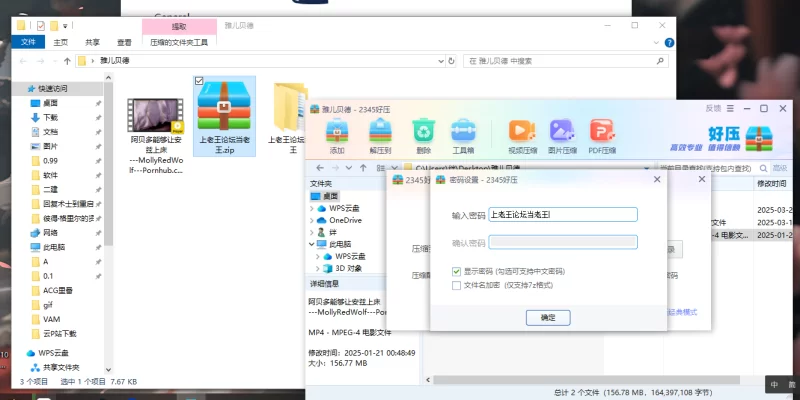
Task: Go up one level in 好压
Action: [x=363, y=167]
